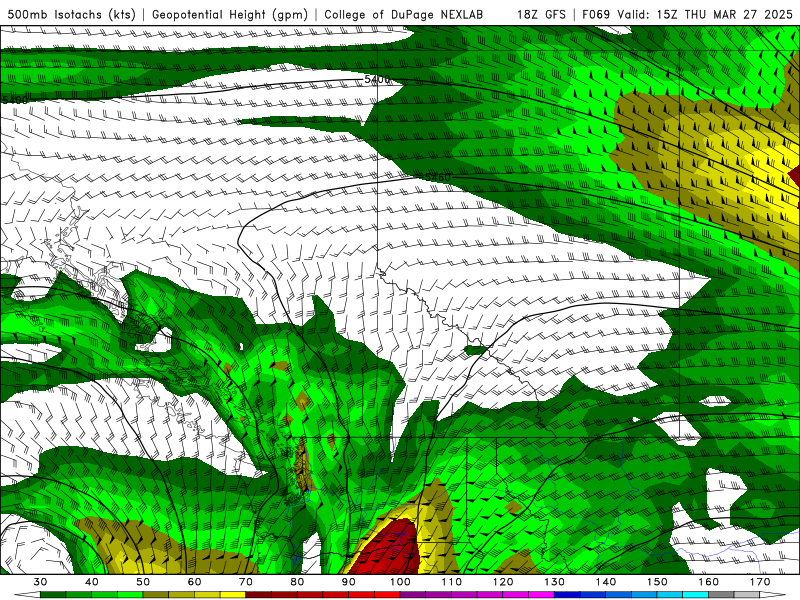Click the 150 knot legend label
800x600 pixels.
coord(657,582)
